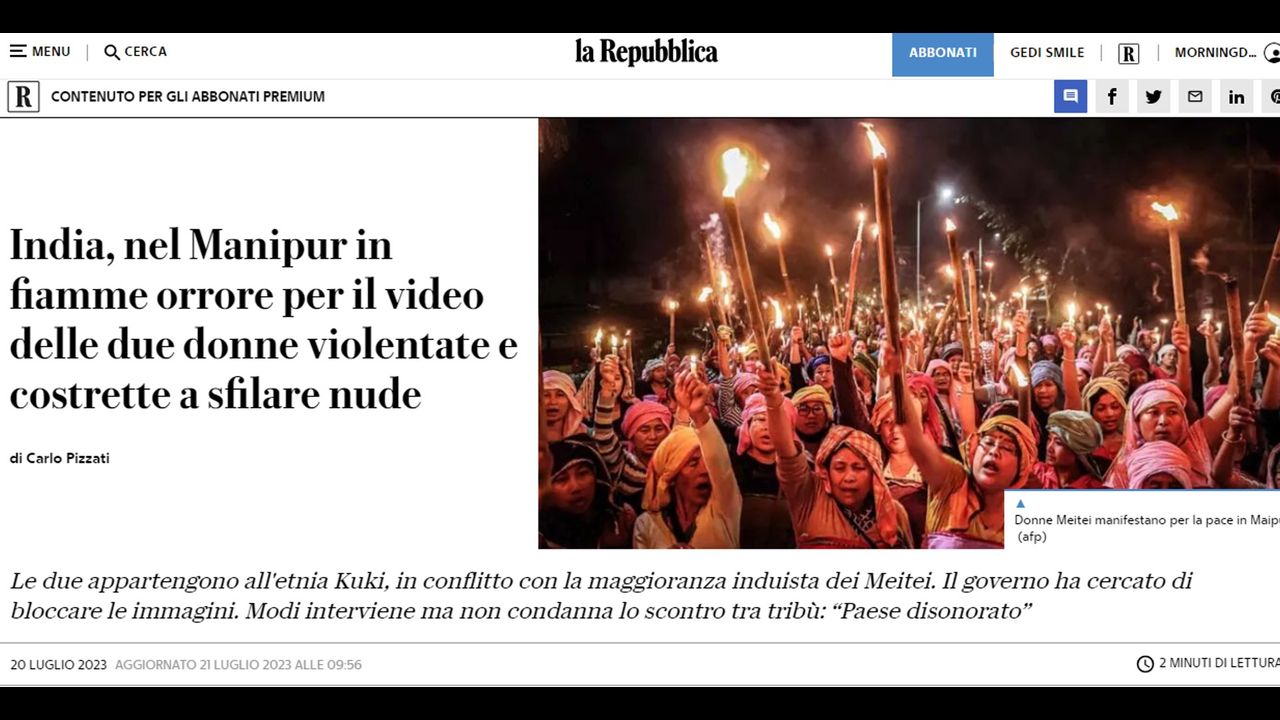
Task: Collapse the photo caption with arrow
Action: pos(1020,504)
